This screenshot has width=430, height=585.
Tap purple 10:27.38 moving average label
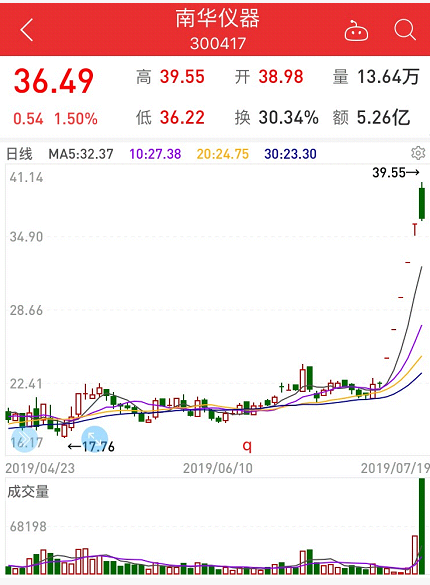[x=155, y=154]
